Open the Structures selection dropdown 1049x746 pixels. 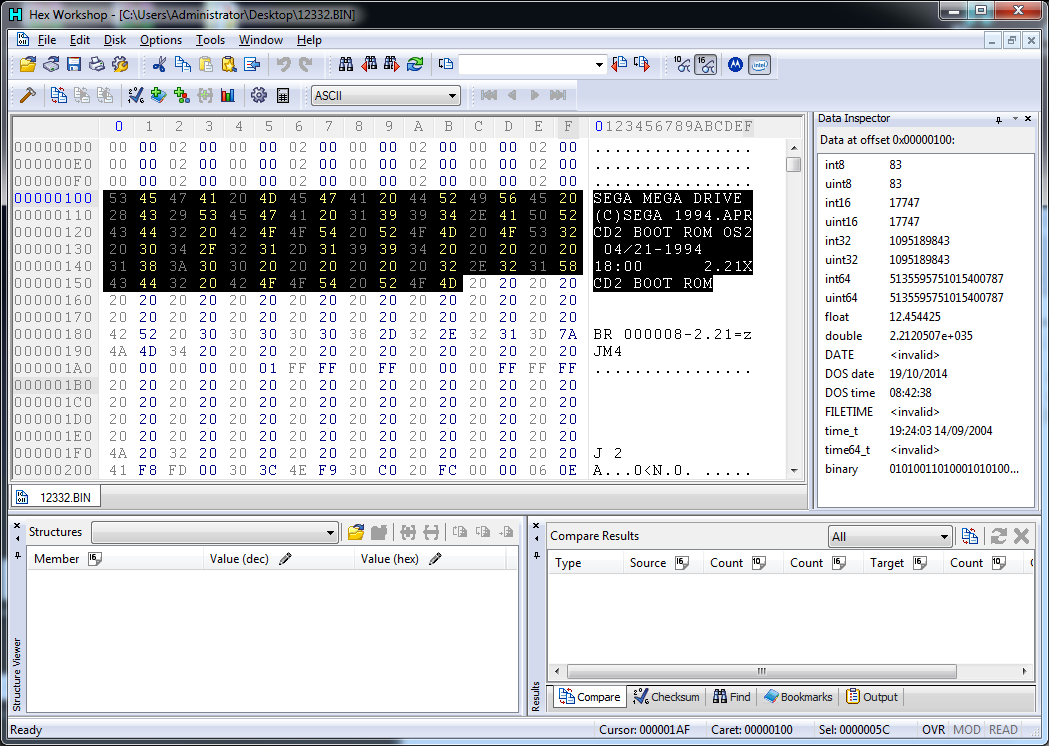(330, 533)
